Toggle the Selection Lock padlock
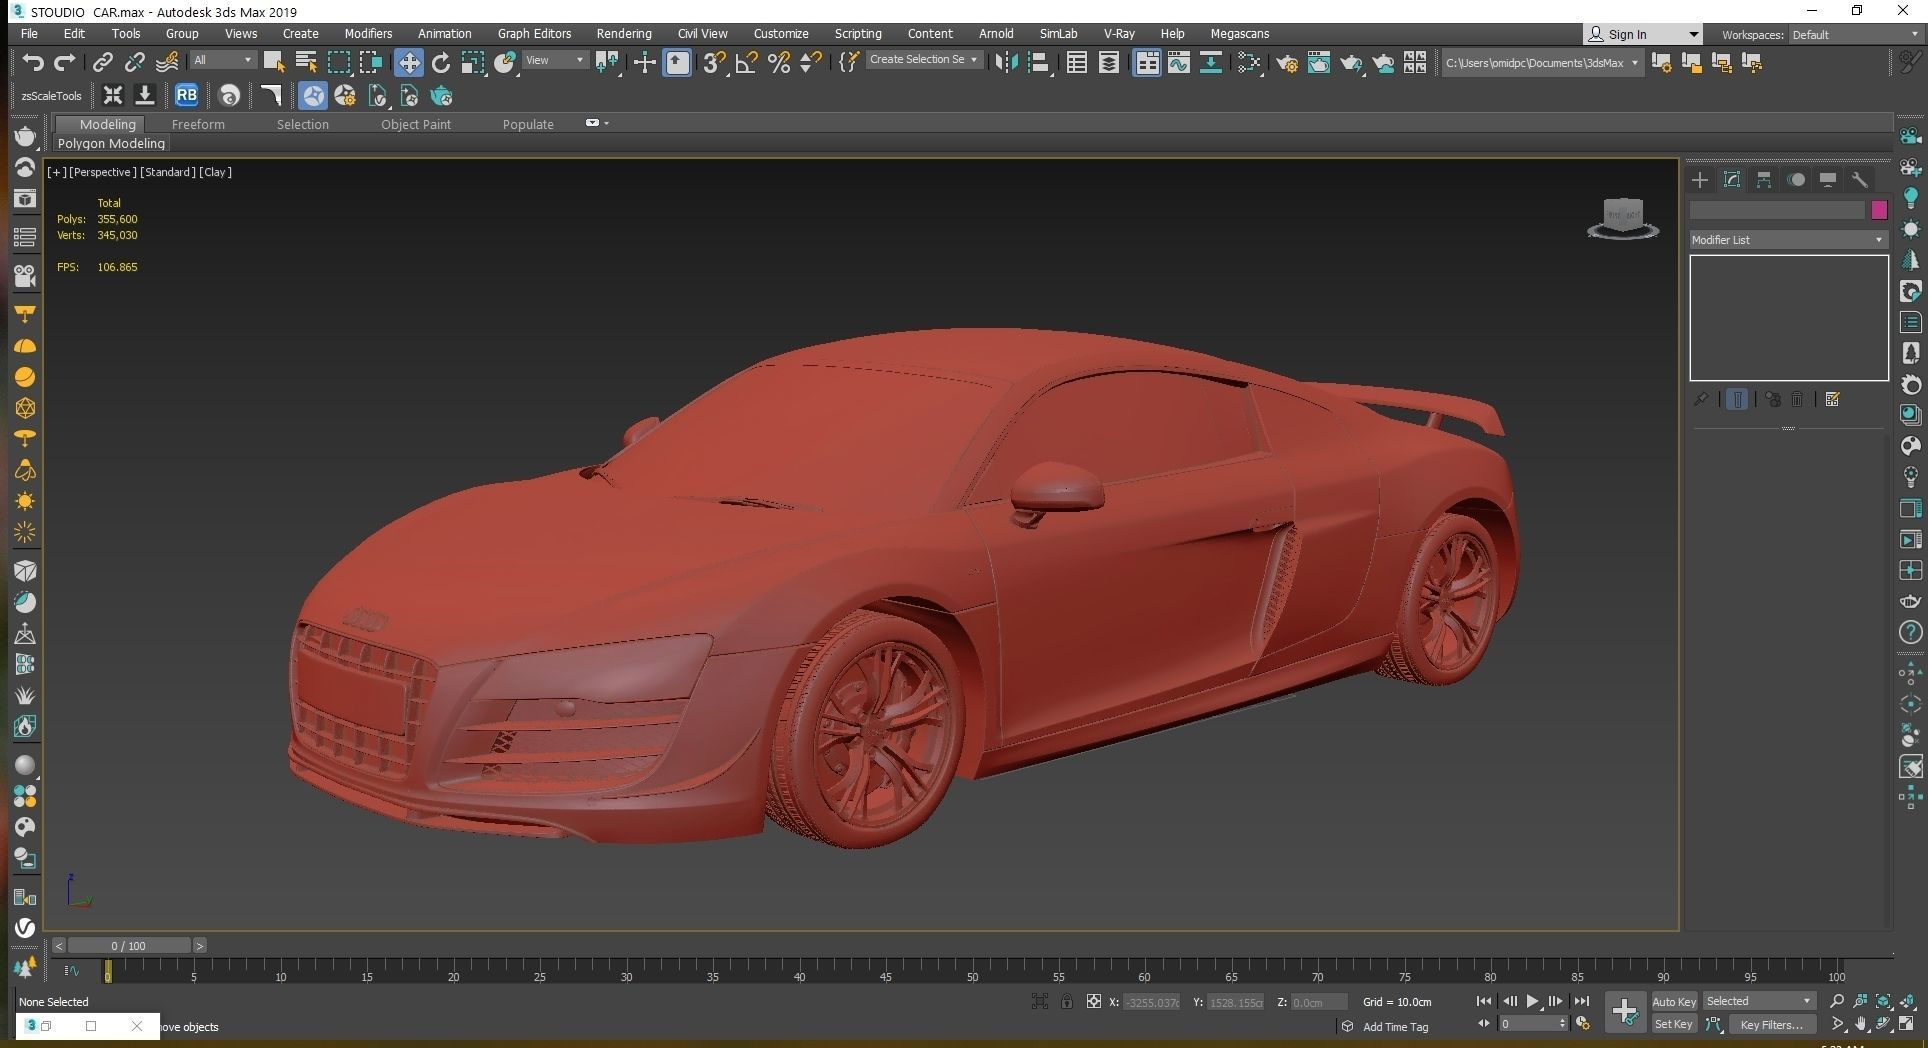The height and width of the screenshot is (1048, 1928). click(x=1067, y=1001)
